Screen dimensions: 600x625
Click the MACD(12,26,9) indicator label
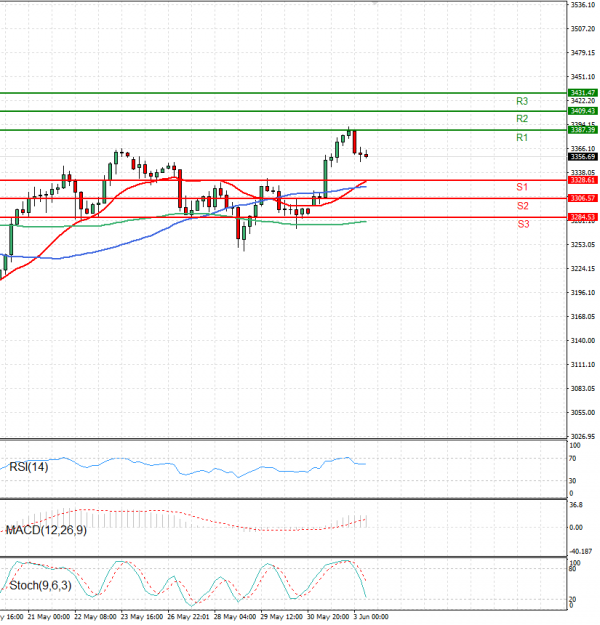coord(46,530)
